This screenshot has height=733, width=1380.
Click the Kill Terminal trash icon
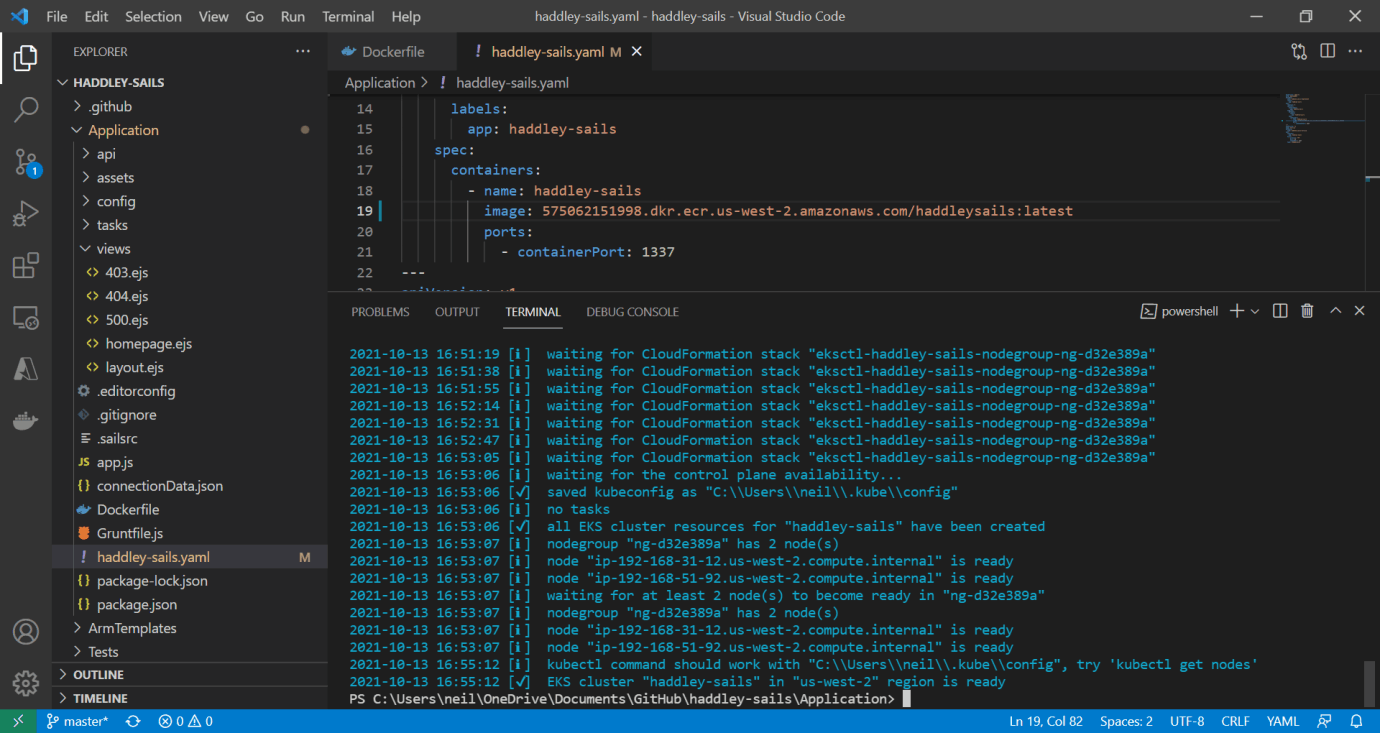1307,311
